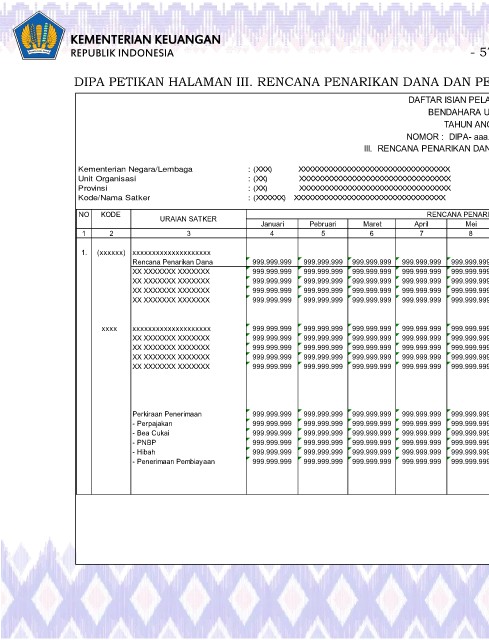Click the '1.' row number cell
489x640 pixels.
coord(84,253)
